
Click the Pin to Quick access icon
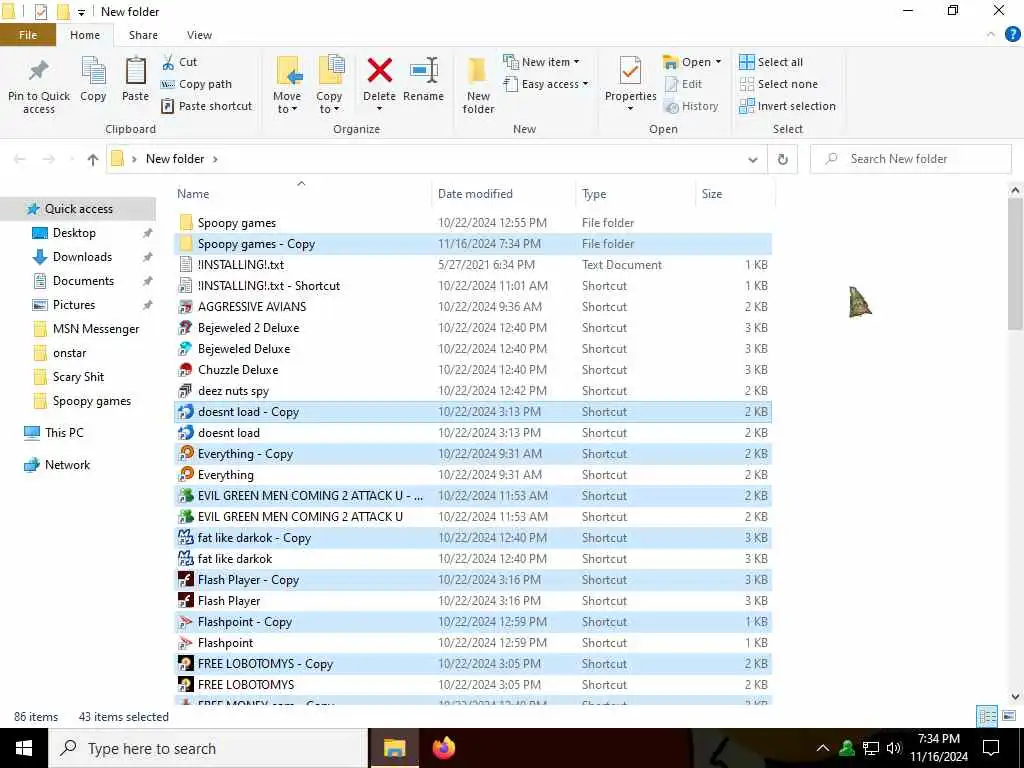pyautogui.click(x=39, y=71)
